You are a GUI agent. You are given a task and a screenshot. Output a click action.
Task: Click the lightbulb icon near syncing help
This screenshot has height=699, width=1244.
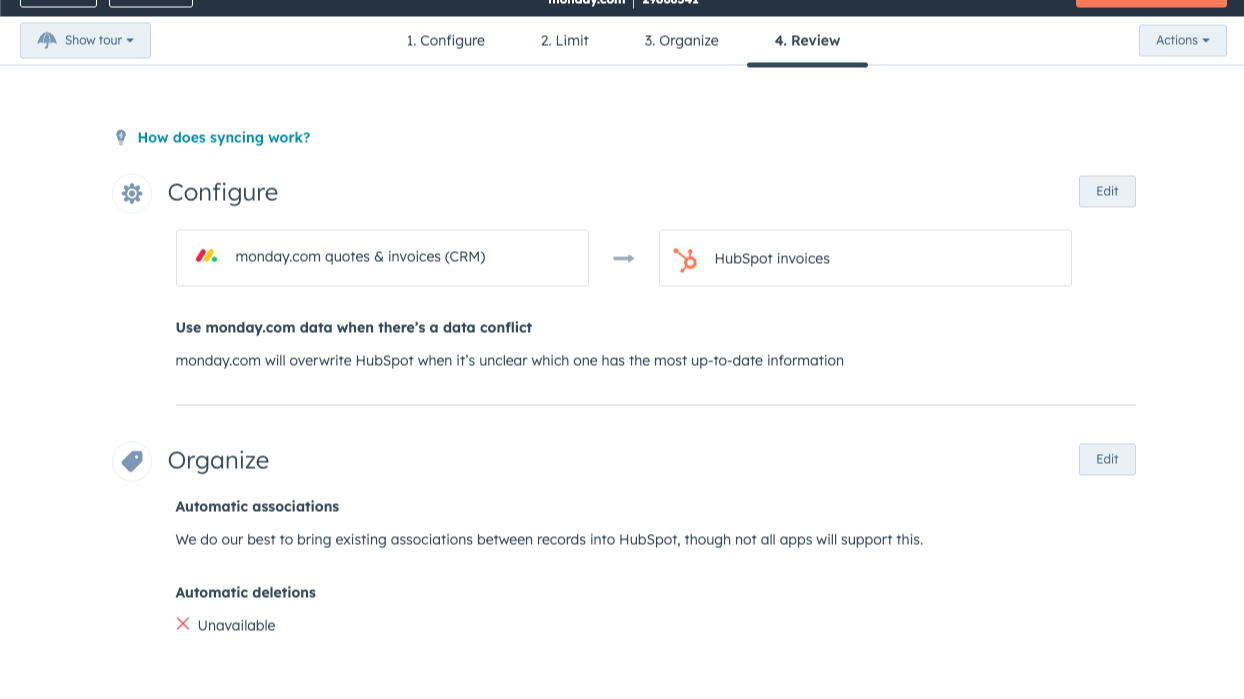point(121,138)
